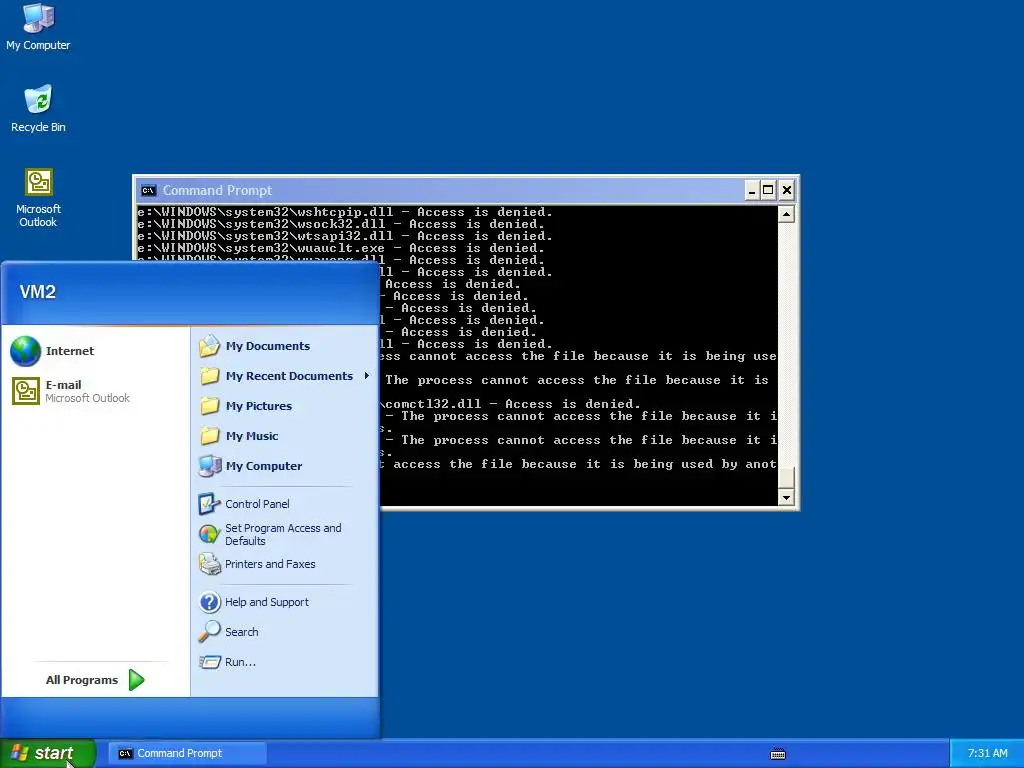This screenshot has width=1024, height=768.
Task: Click the E-mail Outlook icon in Start menu
Action: tap(26, 391)
